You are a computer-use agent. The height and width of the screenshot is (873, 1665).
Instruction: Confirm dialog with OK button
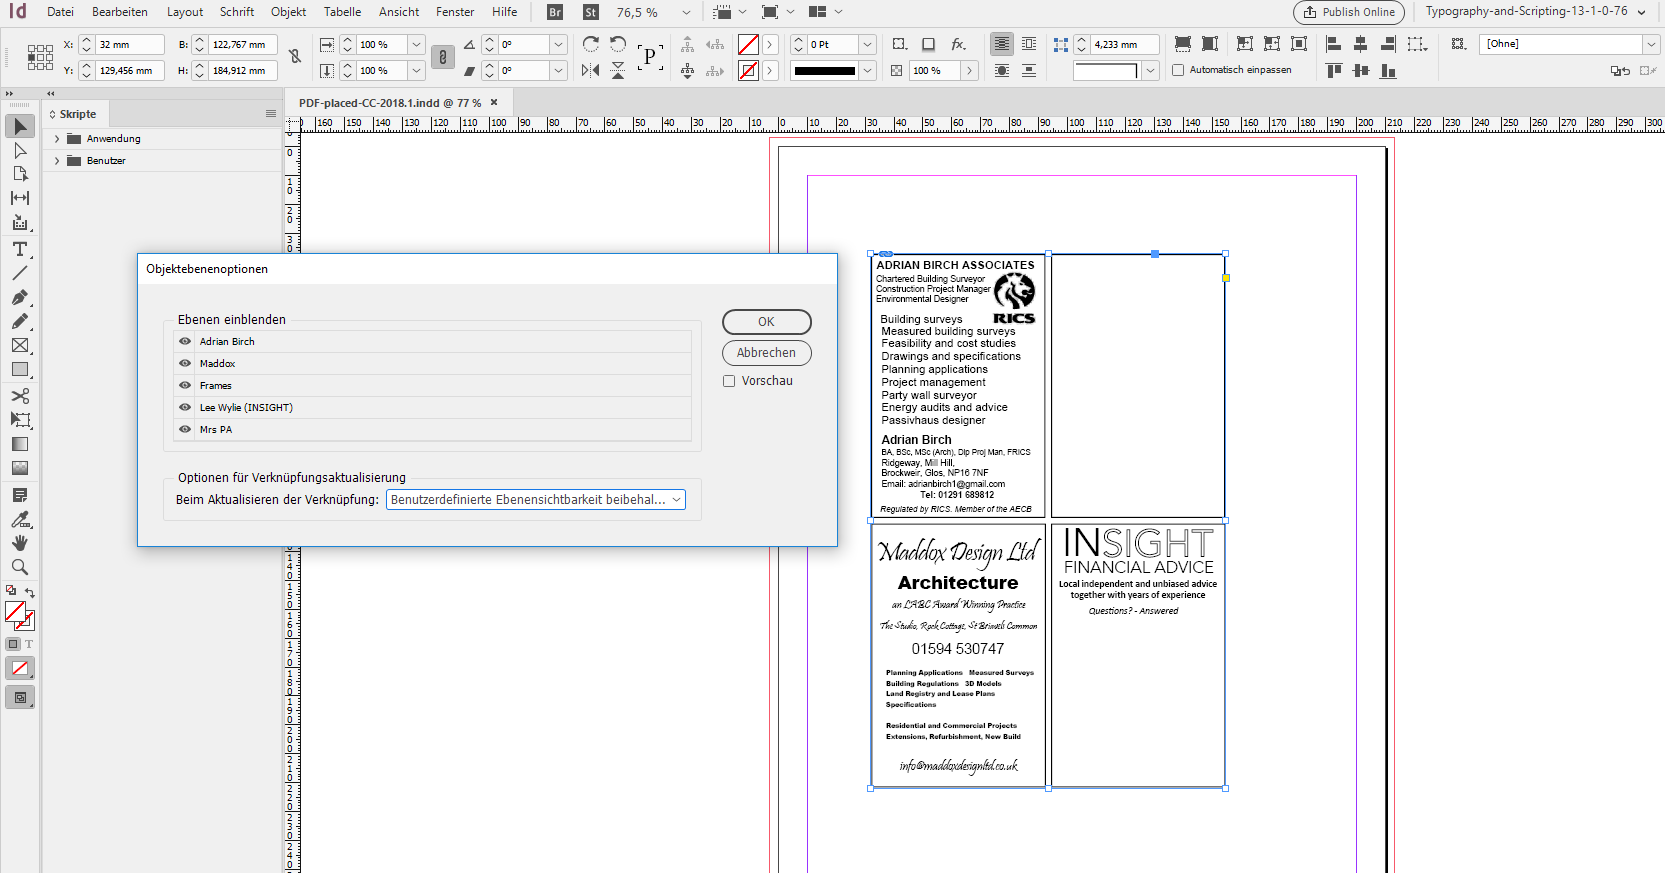click(766, 322)
